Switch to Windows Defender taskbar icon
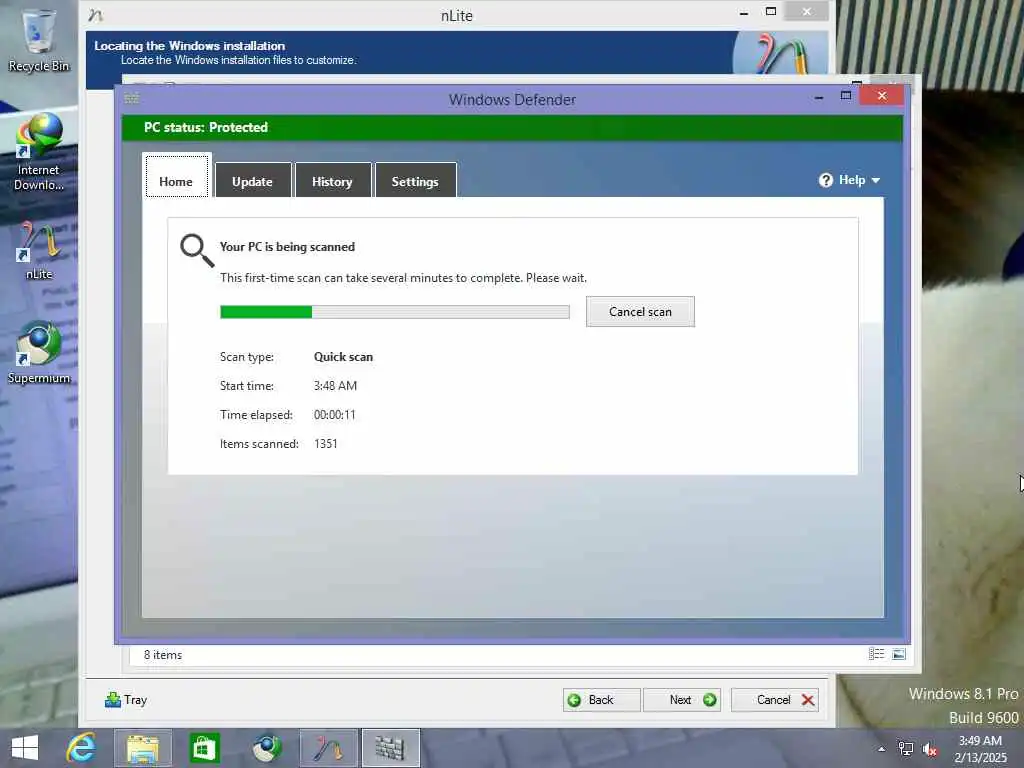This screenshot has width=1024, height=768. (391, 748)
